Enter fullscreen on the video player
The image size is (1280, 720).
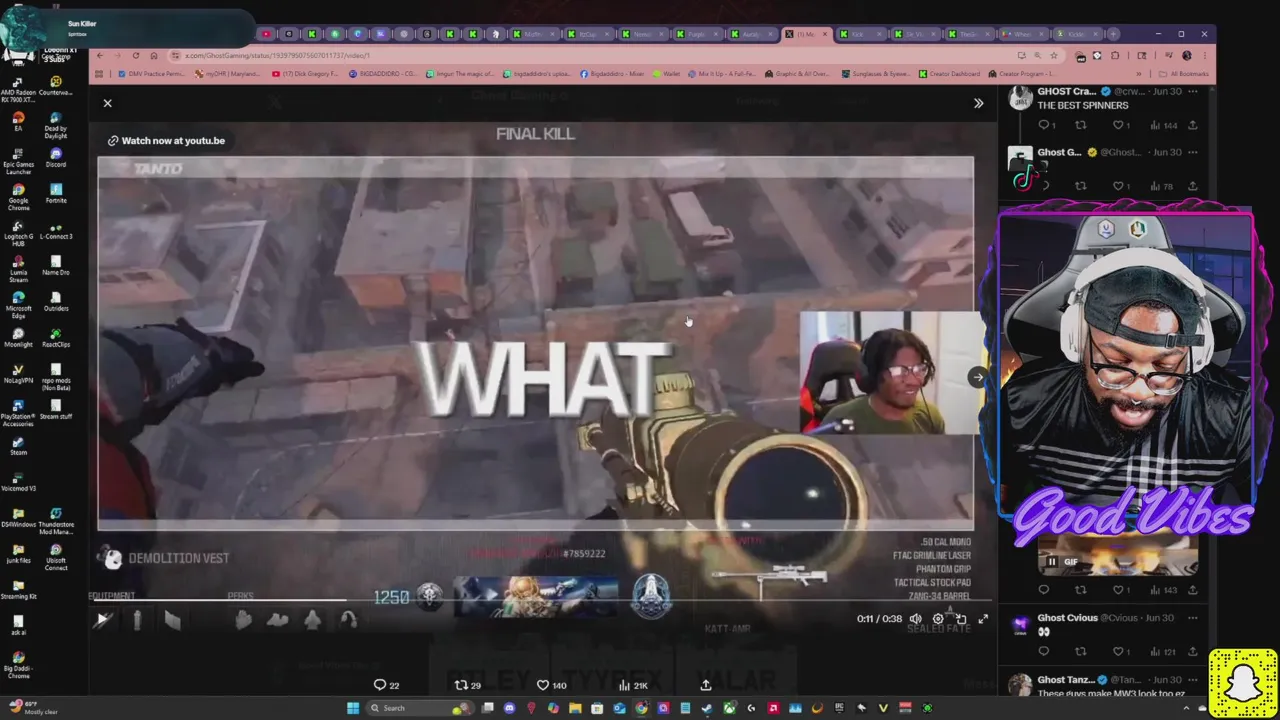(983, 619)
